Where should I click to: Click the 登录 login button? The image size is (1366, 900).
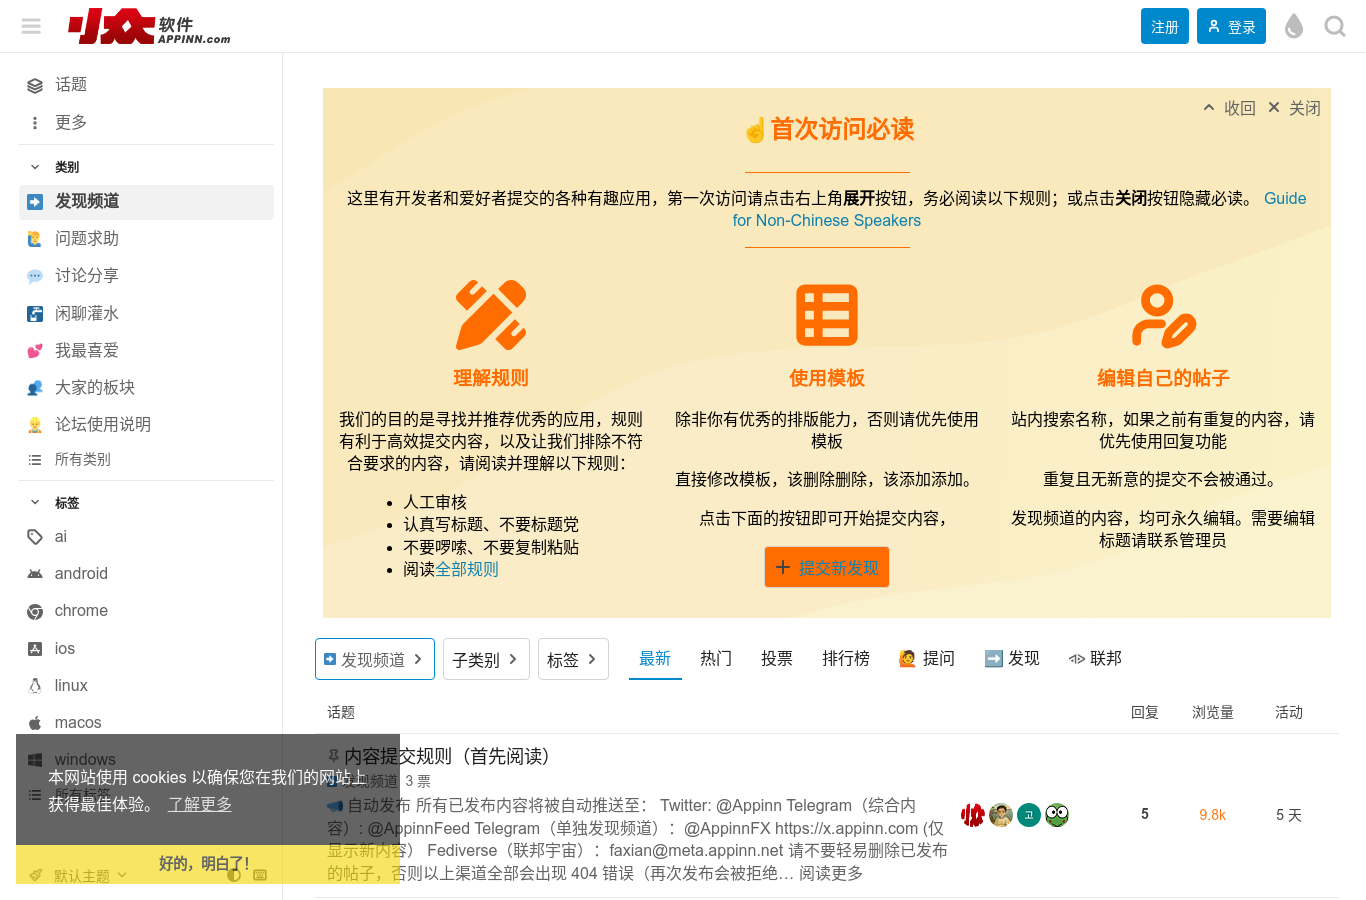click(1231, 26)
